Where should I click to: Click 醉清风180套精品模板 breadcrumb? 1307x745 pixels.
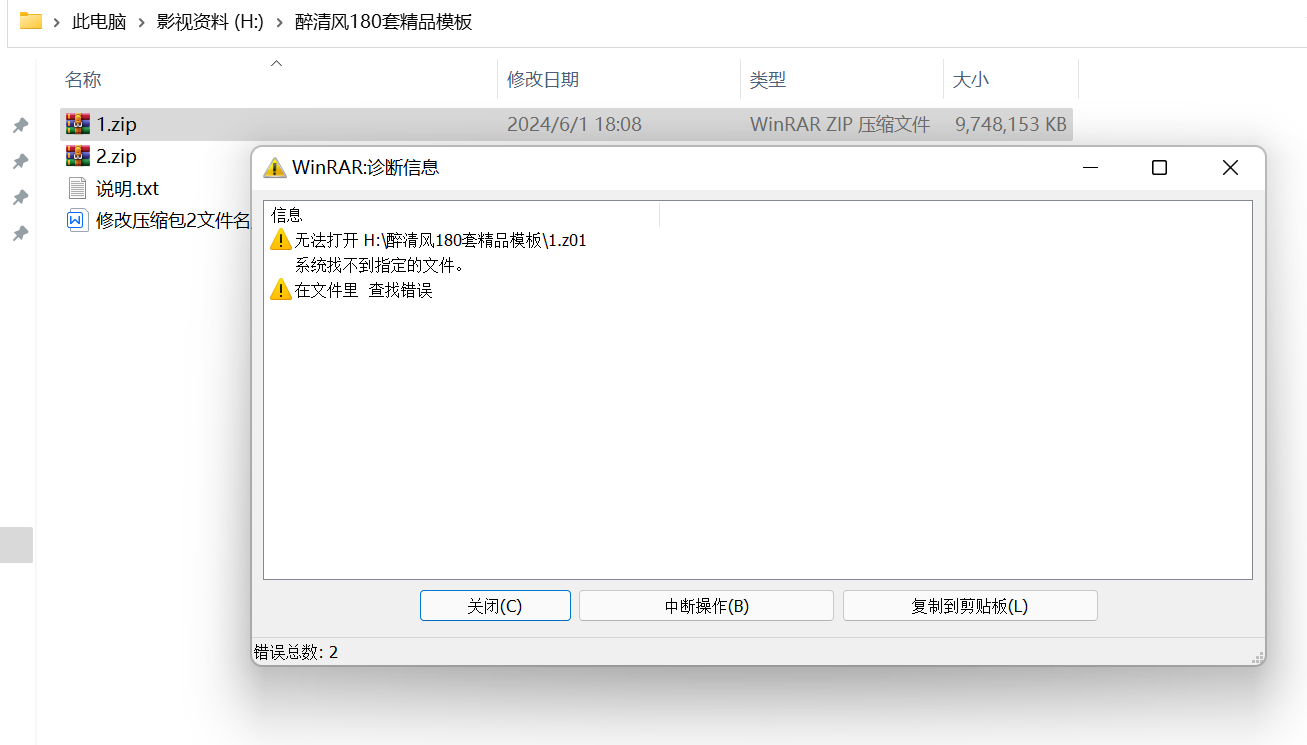coord(384,22)
